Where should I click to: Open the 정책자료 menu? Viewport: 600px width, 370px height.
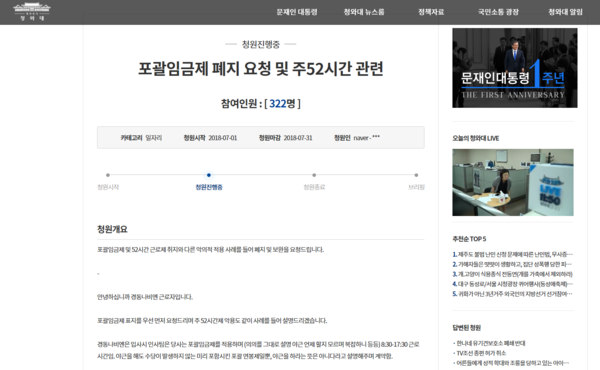431,12
